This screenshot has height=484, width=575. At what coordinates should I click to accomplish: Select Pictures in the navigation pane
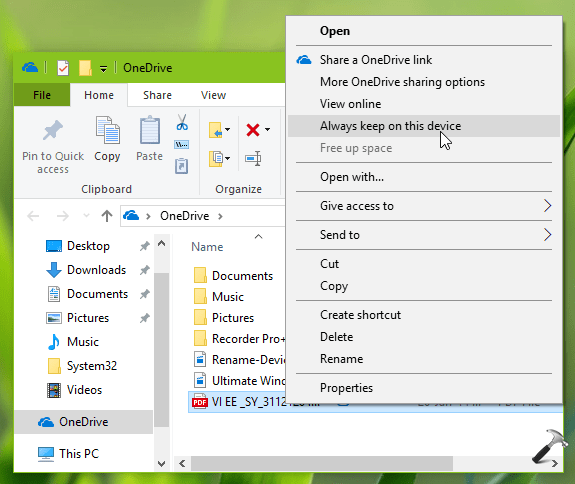tap(88, 318)
